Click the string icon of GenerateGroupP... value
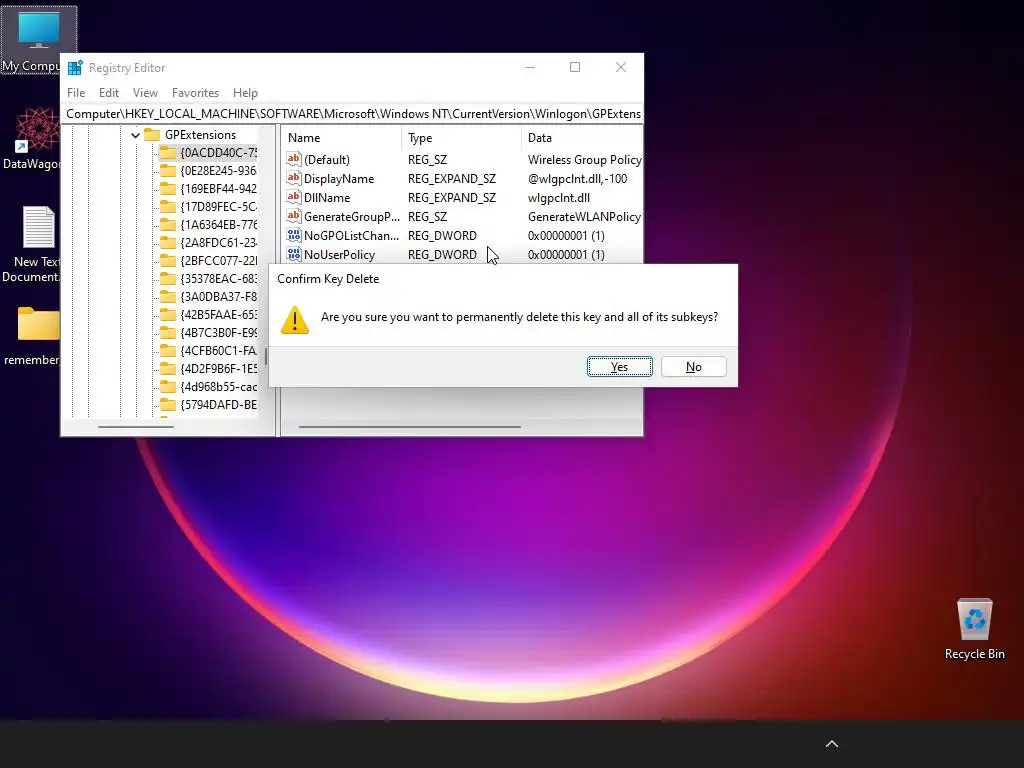 [x=294, y=216]
